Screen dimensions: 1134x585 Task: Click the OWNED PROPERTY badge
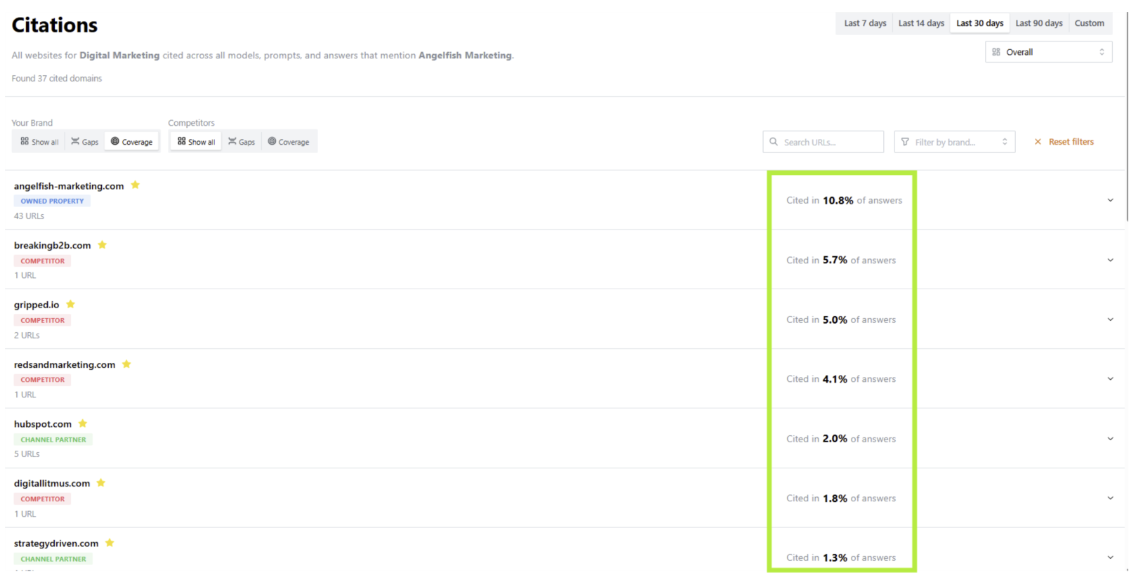pyautogui.click(x=52, y=201)
